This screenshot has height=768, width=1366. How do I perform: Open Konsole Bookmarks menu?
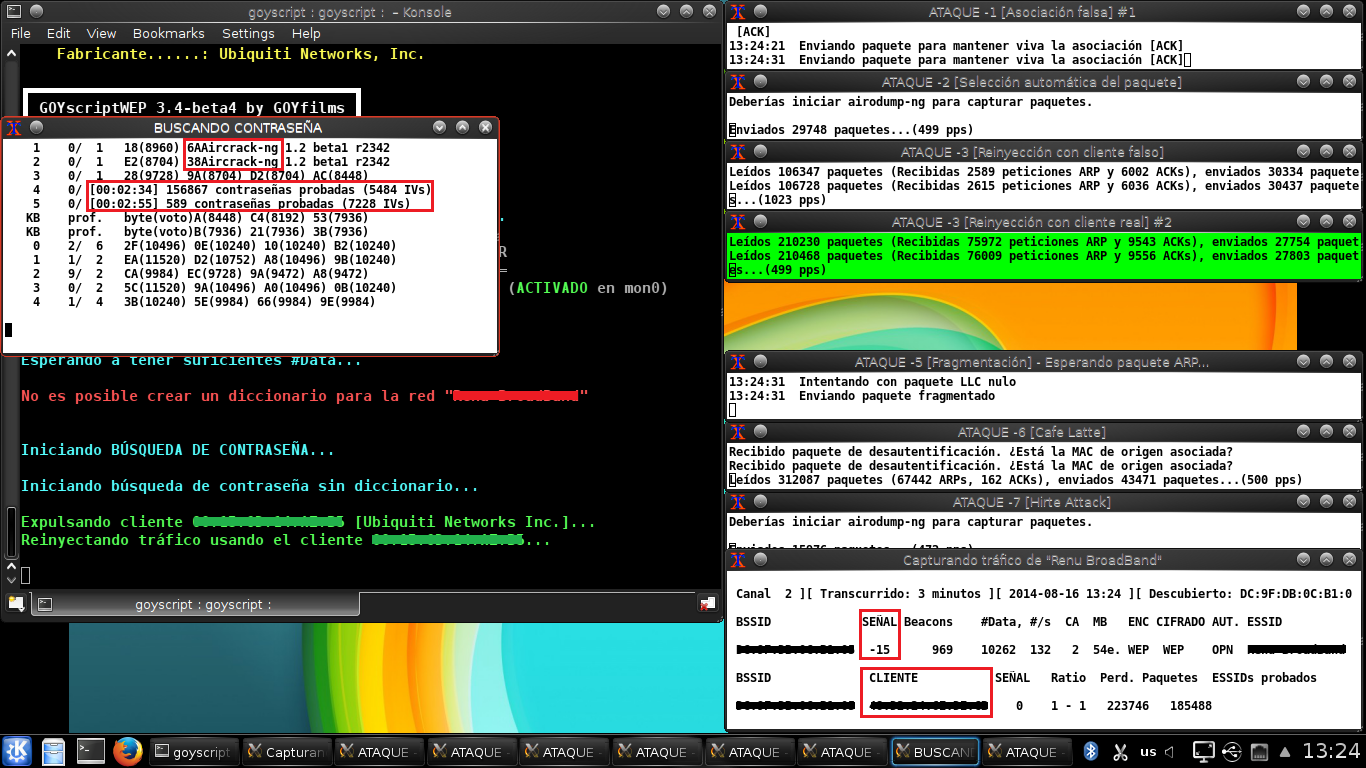[x=168, y=33]
